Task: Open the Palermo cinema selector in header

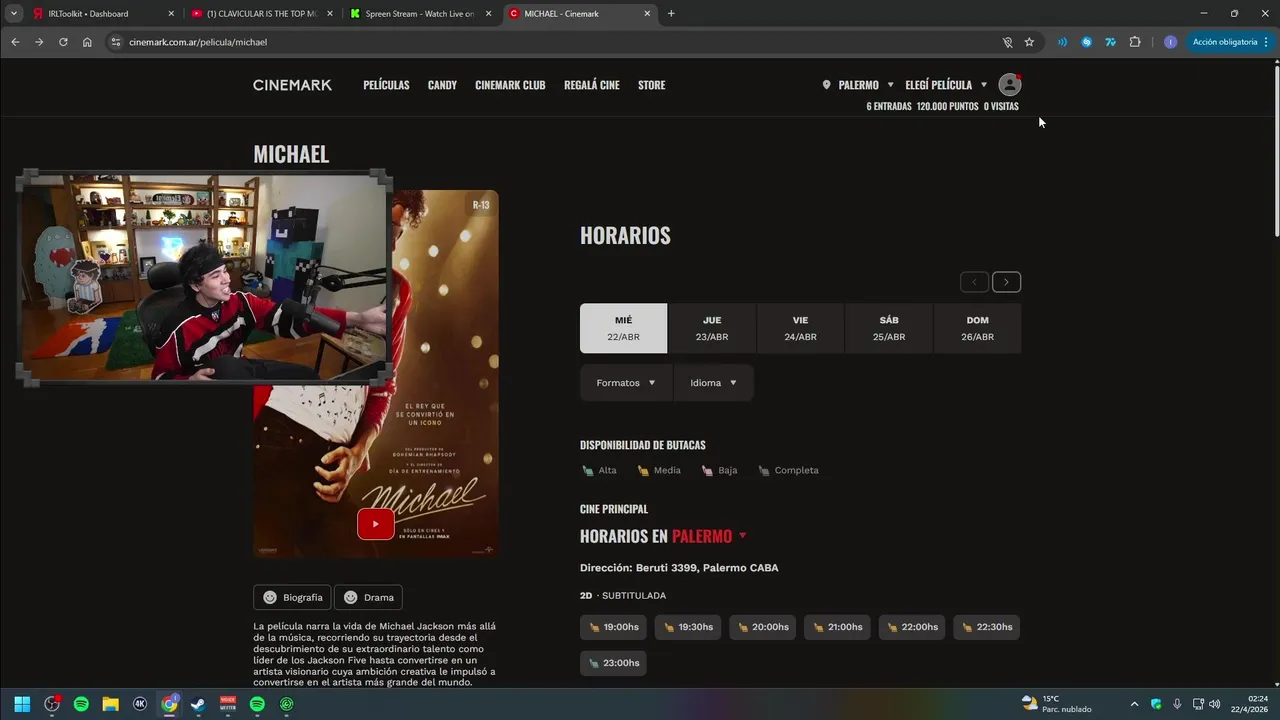Action: (858, 85)
